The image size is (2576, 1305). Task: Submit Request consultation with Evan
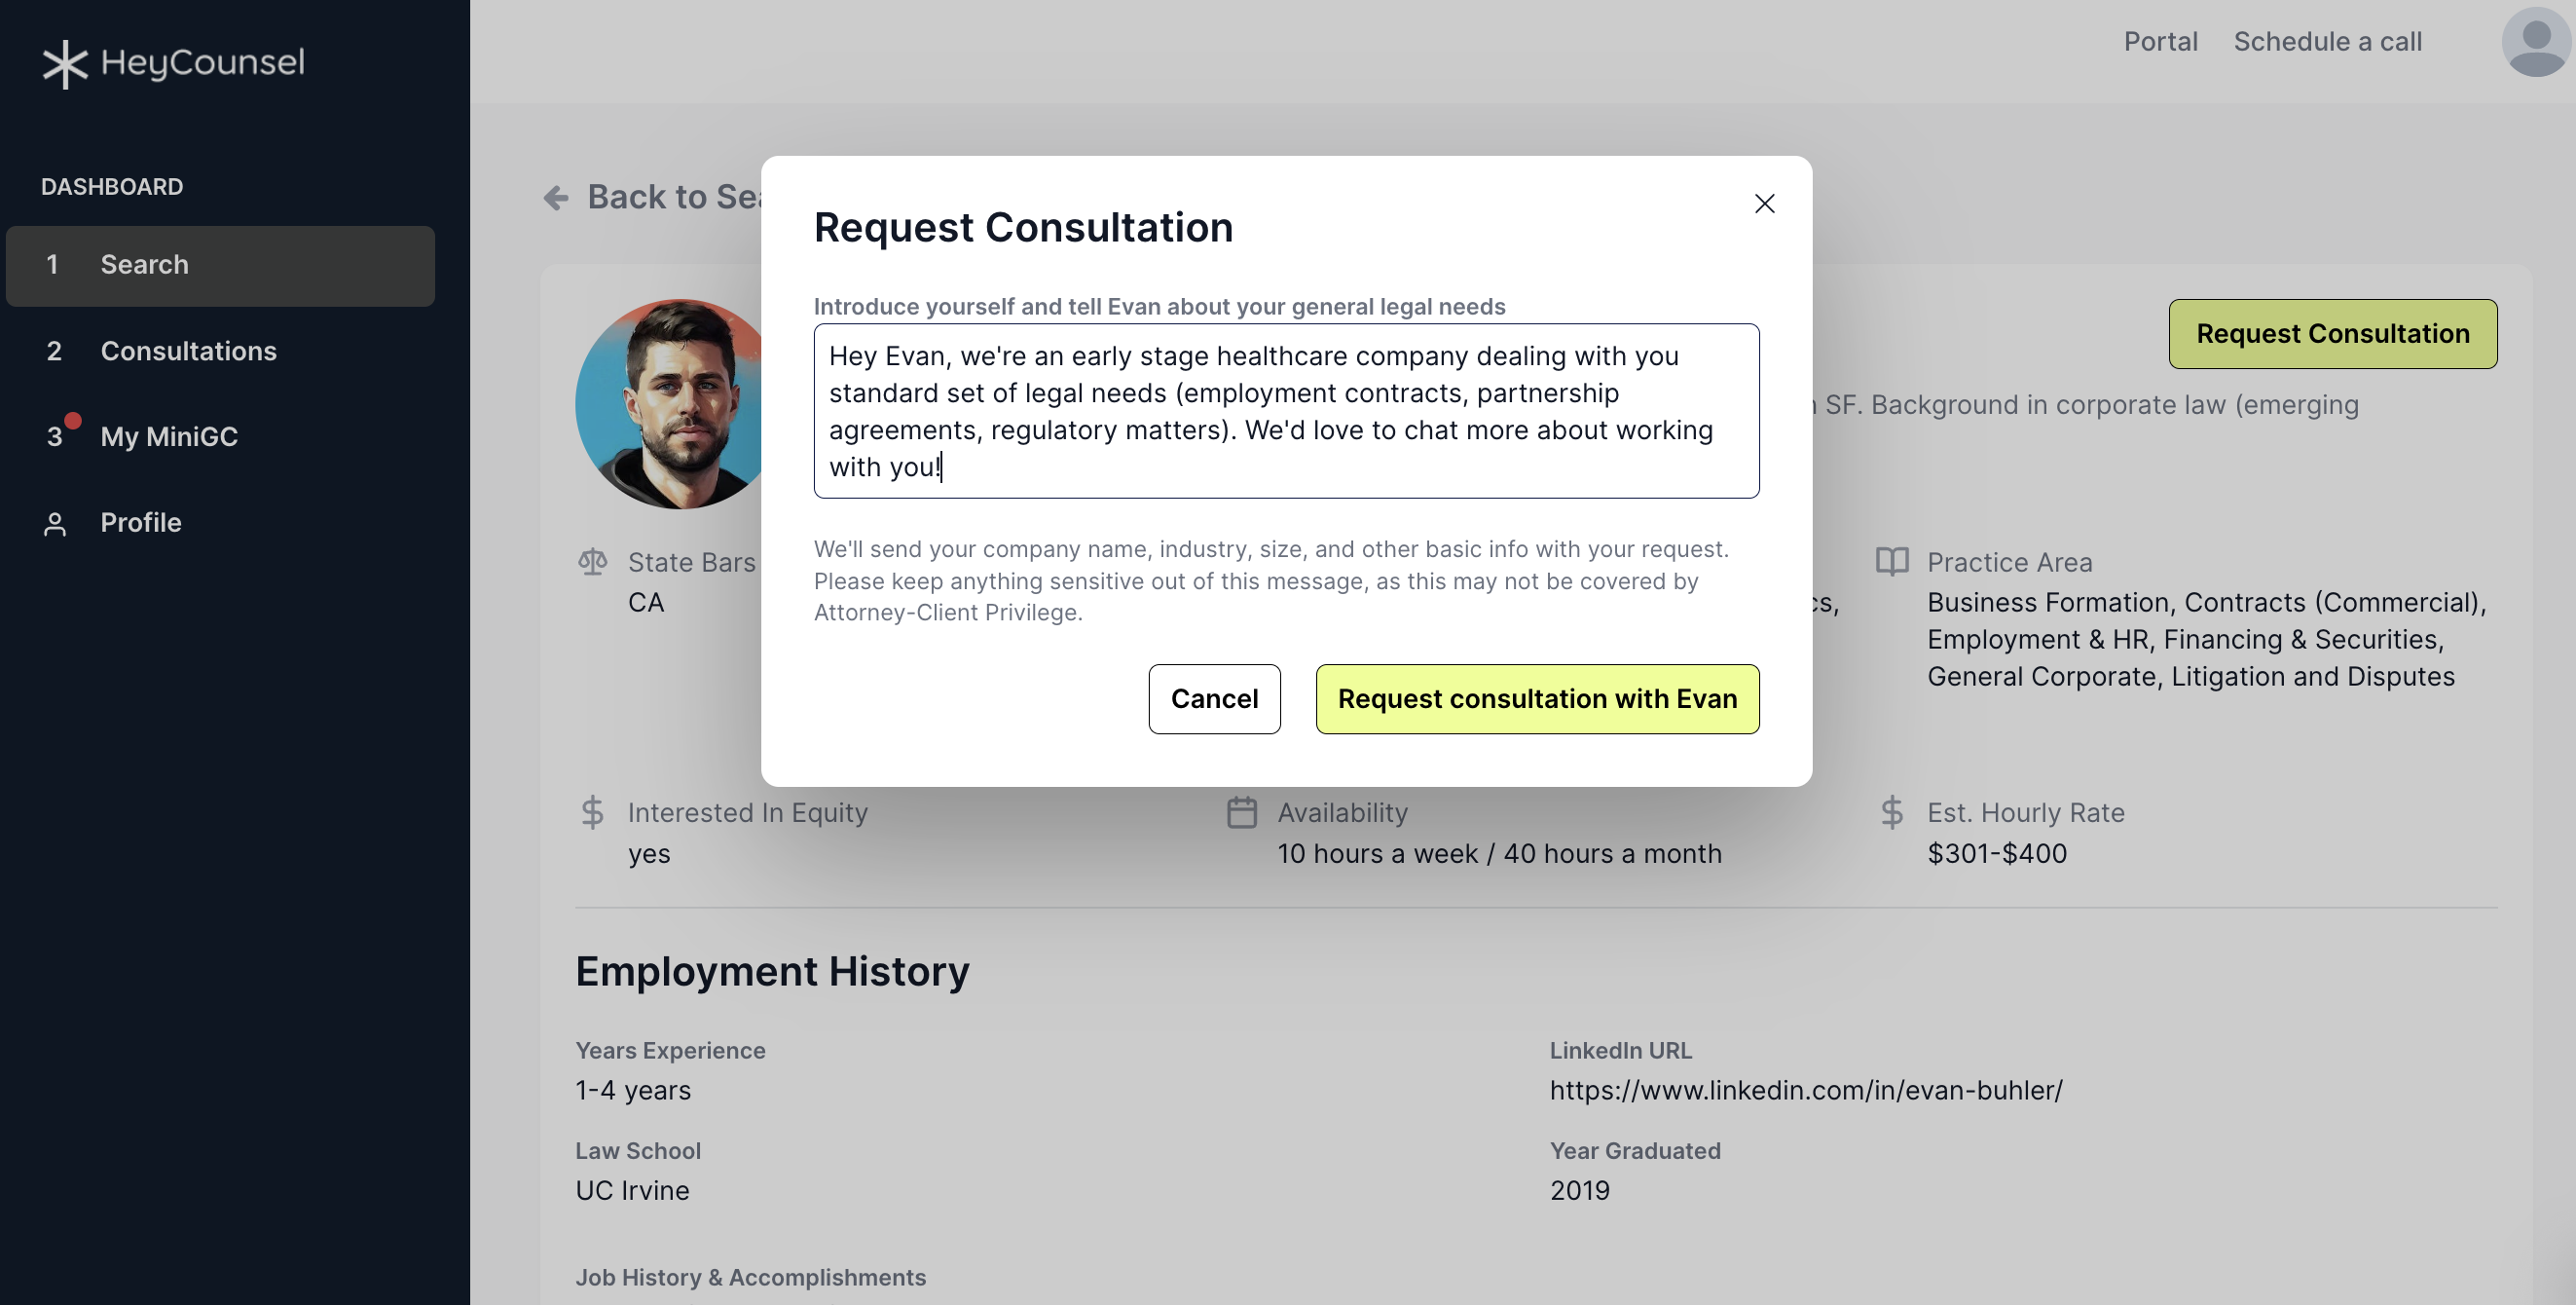coord(1536,699)
